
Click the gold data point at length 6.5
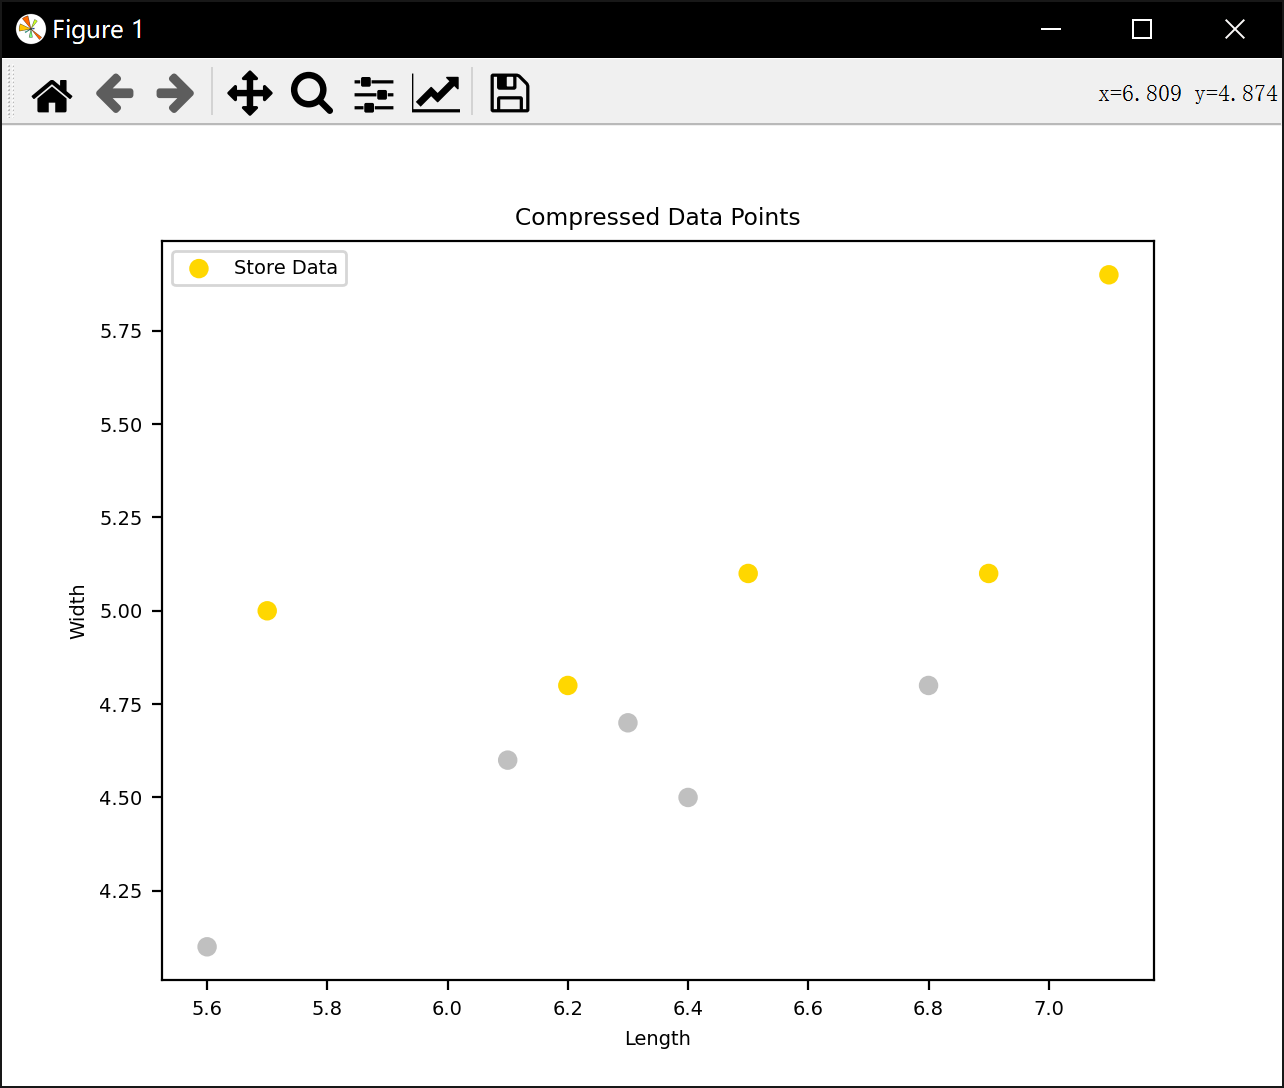[x=748, y=574]
